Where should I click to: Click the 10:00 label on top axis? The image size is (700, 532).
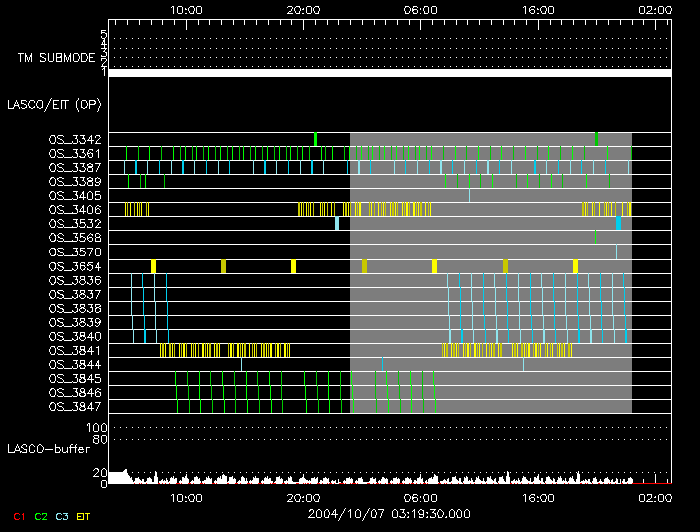187,8
